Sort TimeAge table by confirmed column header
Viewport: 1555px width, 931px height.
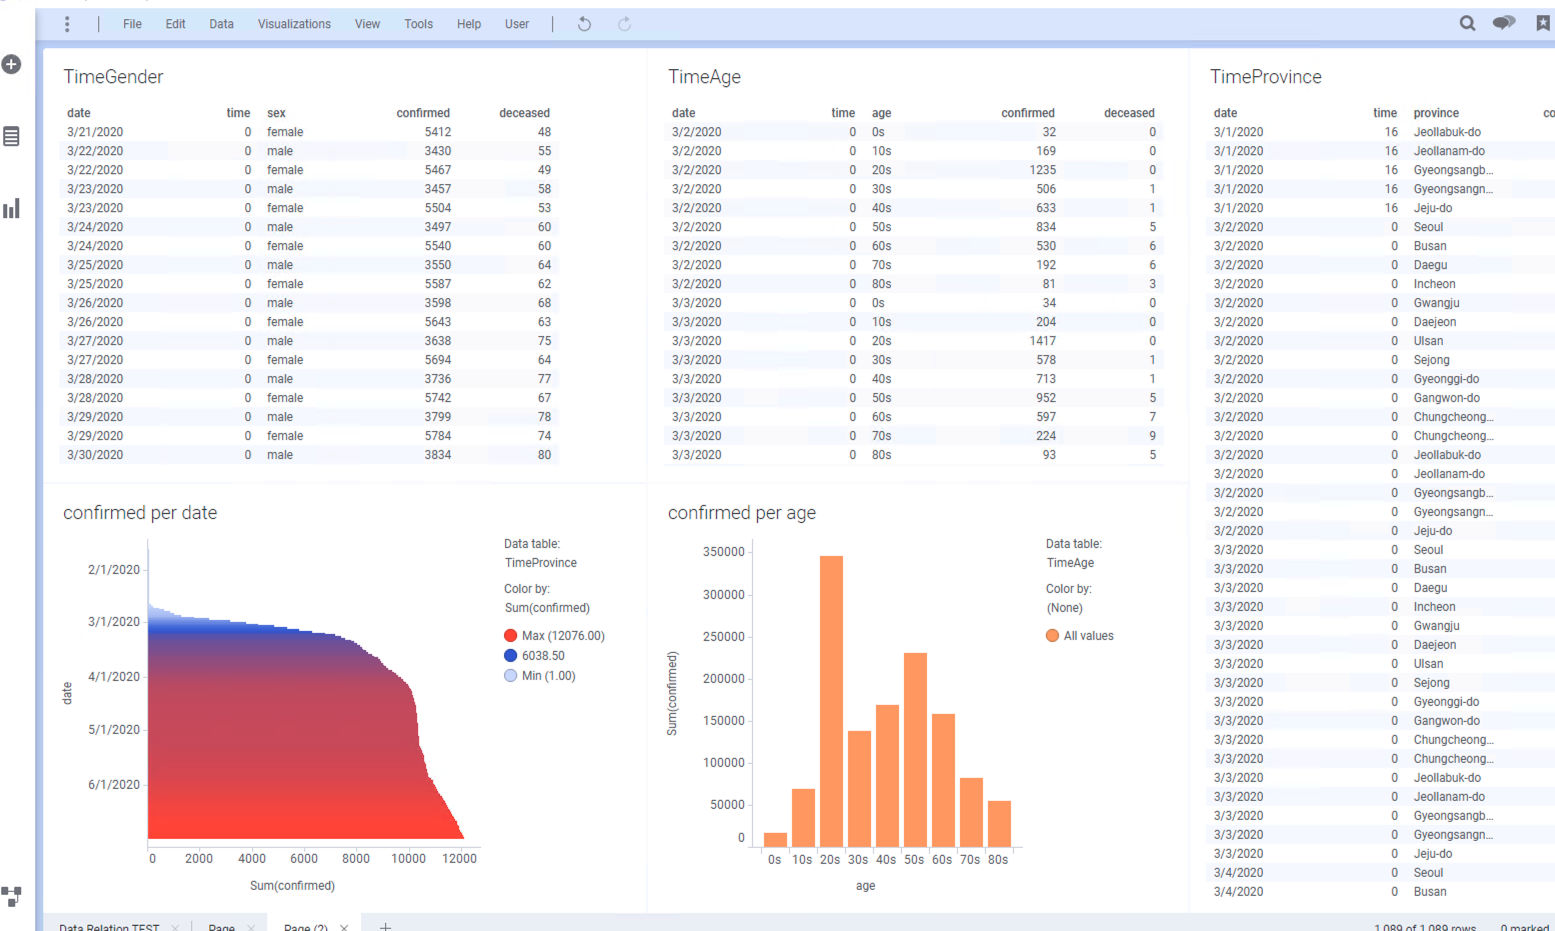point(1027,113)
